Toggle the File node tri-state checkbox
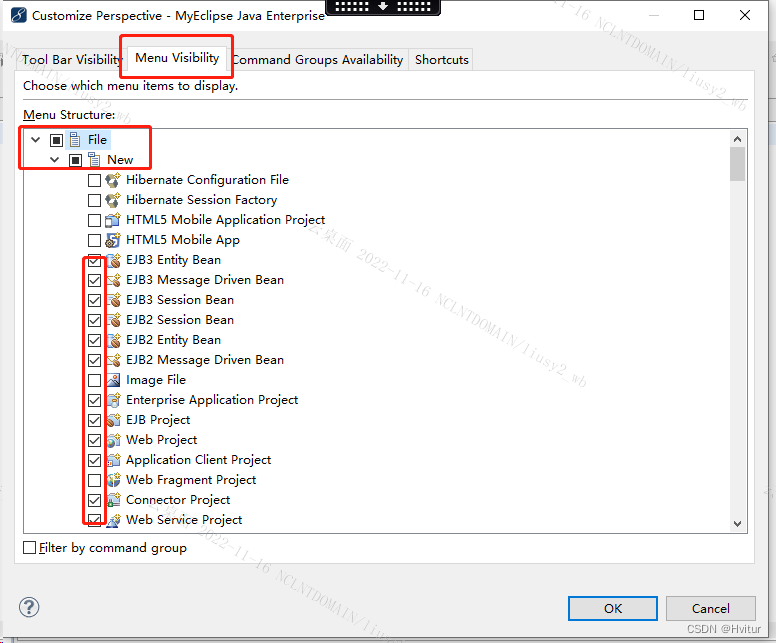 tap(56, 140)
